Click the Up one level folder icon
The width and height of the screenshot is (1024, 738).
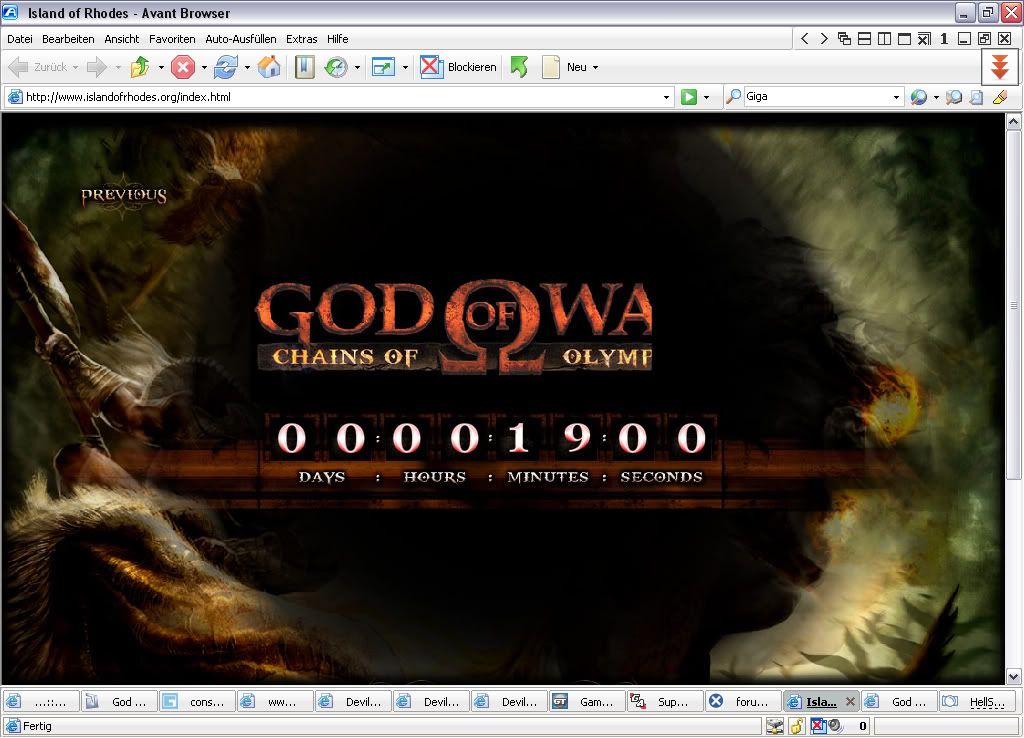click(x=140, y=67)
